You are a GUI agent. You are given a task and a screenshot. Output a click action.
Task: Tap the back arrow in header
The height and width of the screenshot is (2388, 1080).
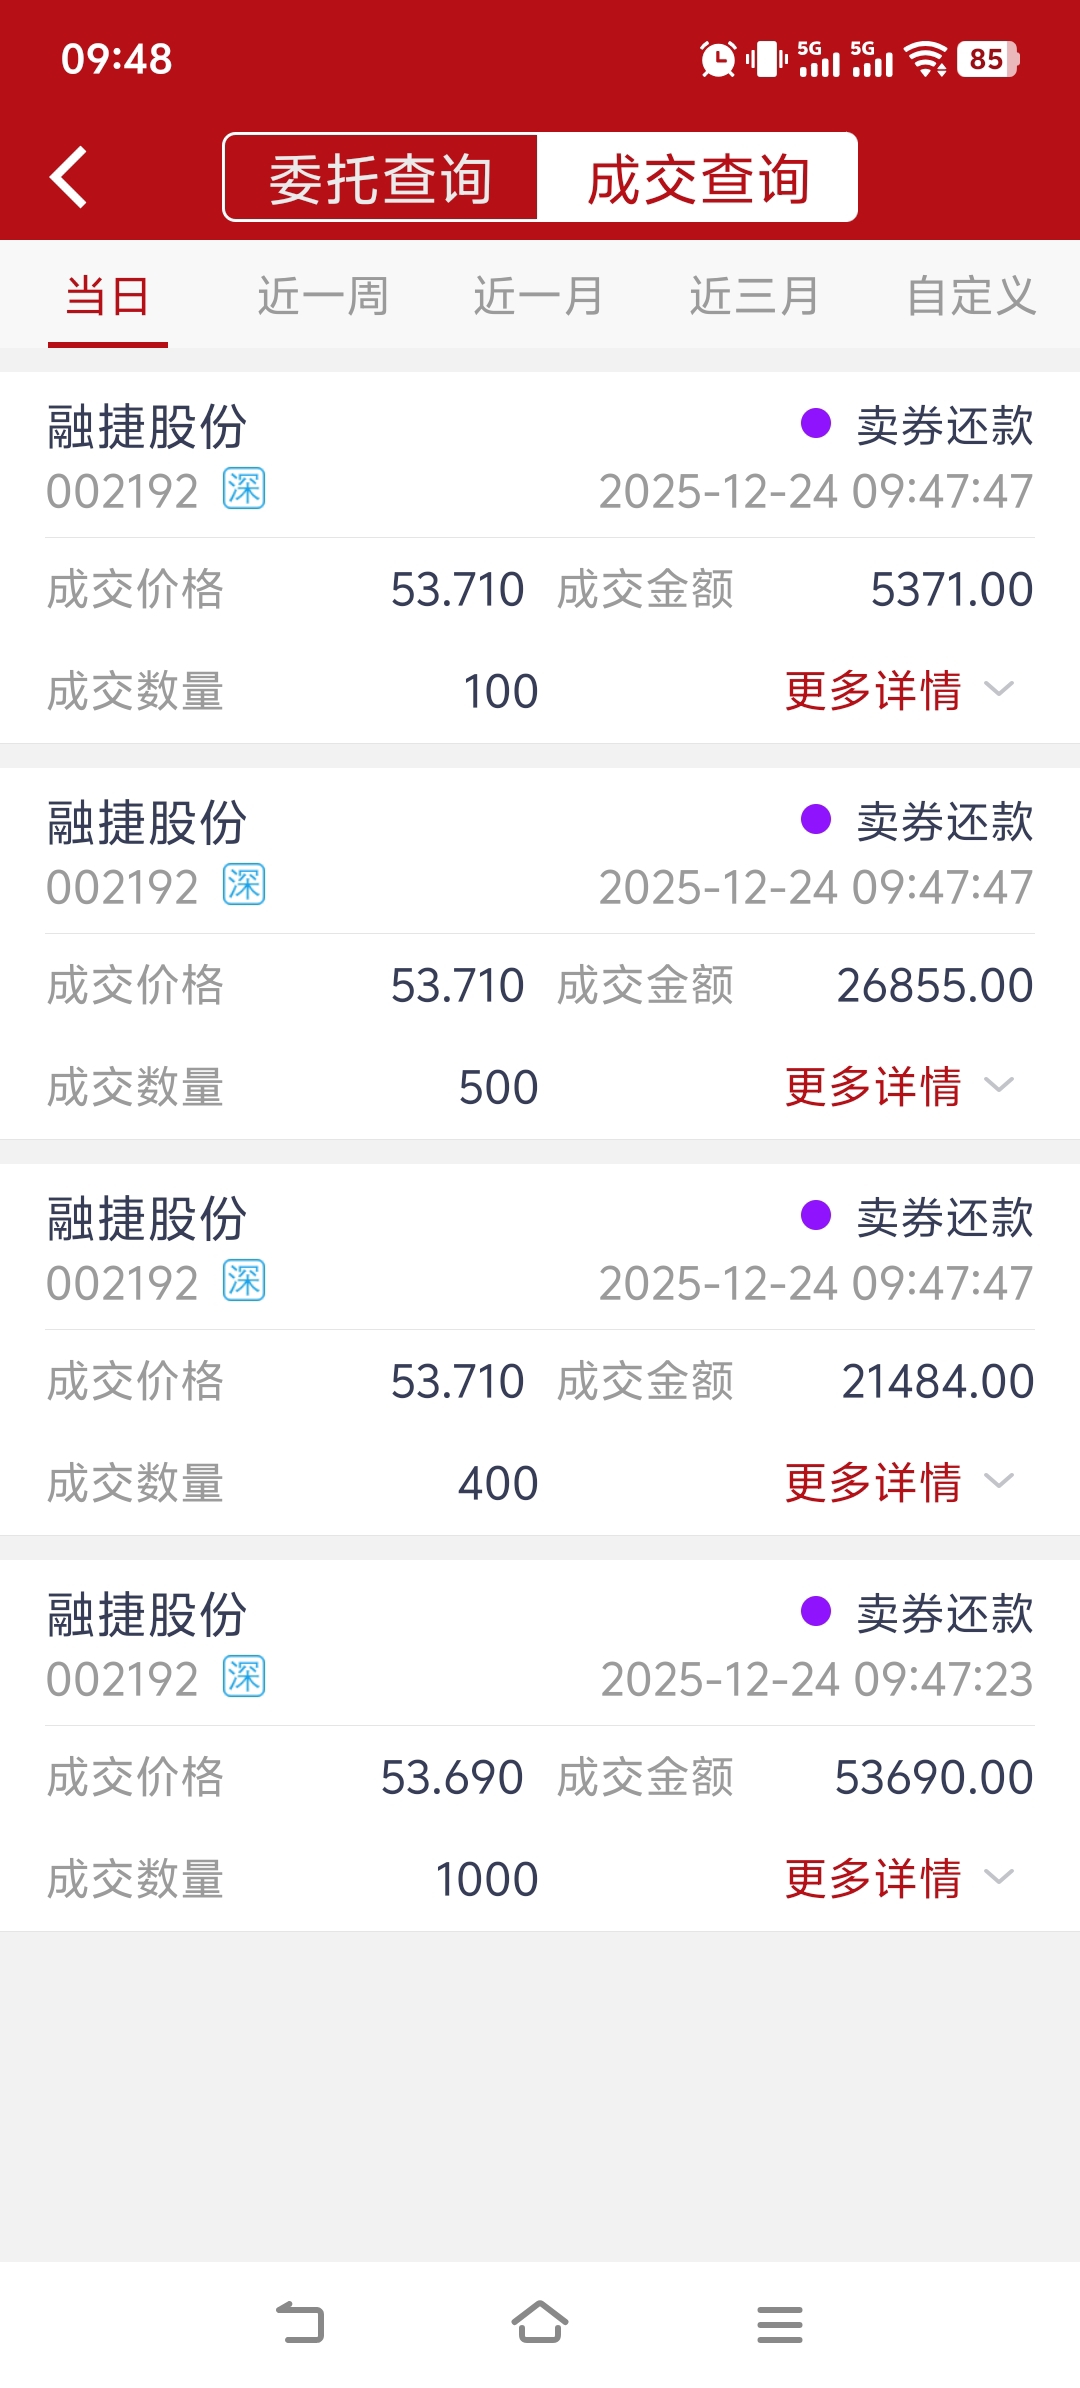[x=69, y=178]
